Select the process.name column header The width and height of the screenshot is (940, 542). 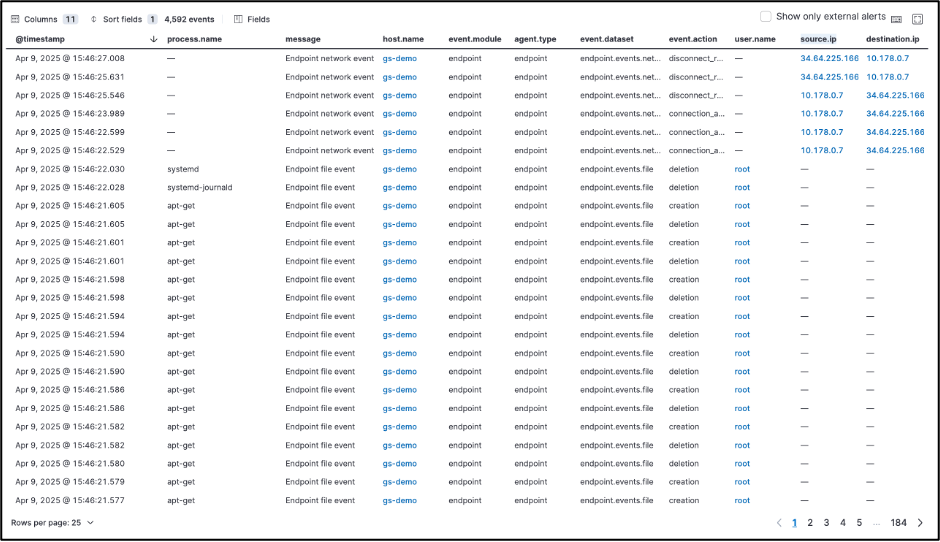pos(194,39)
